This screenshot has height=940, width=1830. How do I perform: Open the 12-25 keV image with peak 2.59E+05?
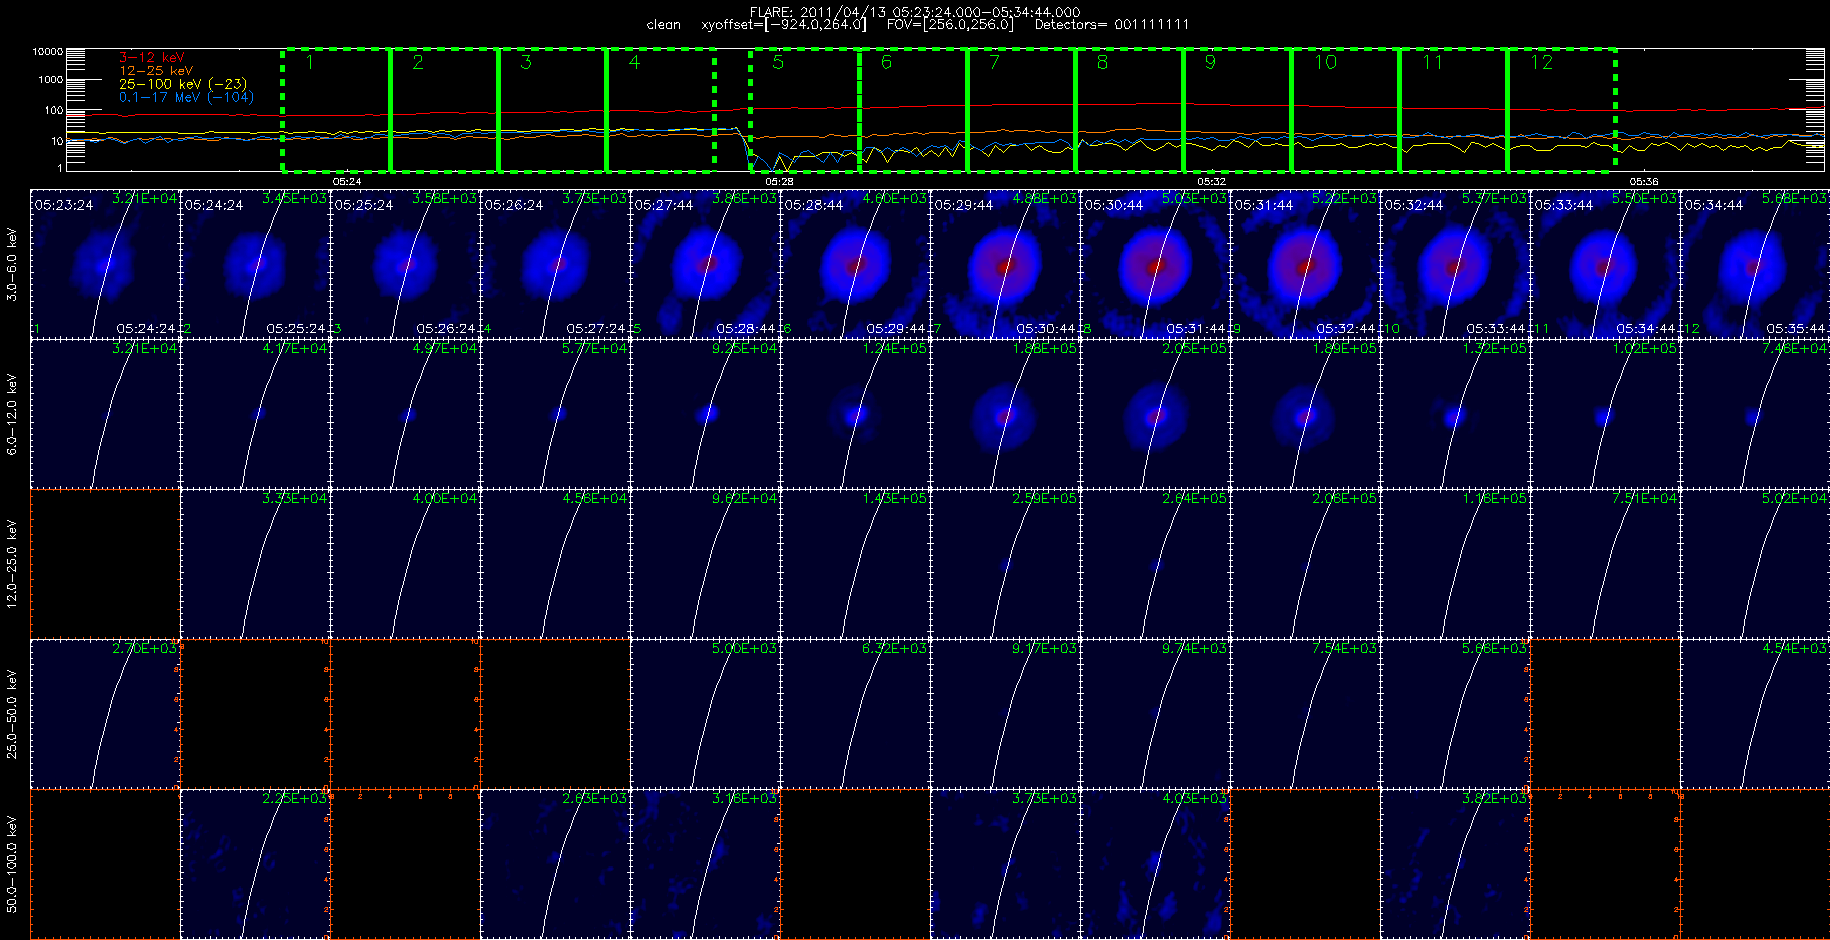(1005, 564)
